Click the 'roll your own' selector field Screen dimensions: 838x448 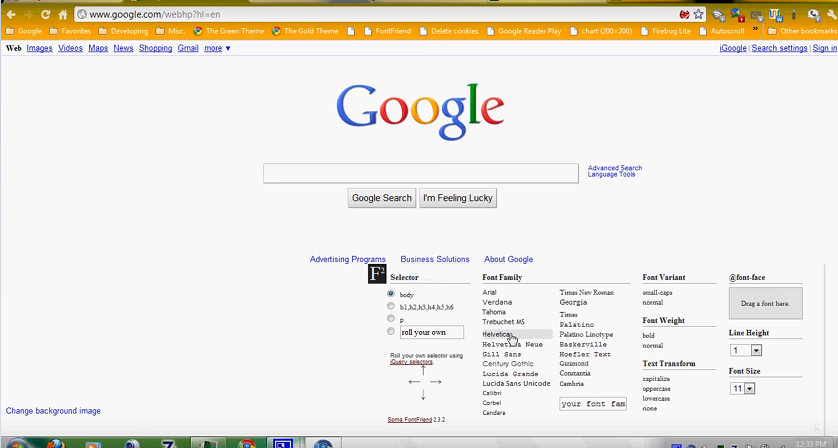tap(431, 332)
